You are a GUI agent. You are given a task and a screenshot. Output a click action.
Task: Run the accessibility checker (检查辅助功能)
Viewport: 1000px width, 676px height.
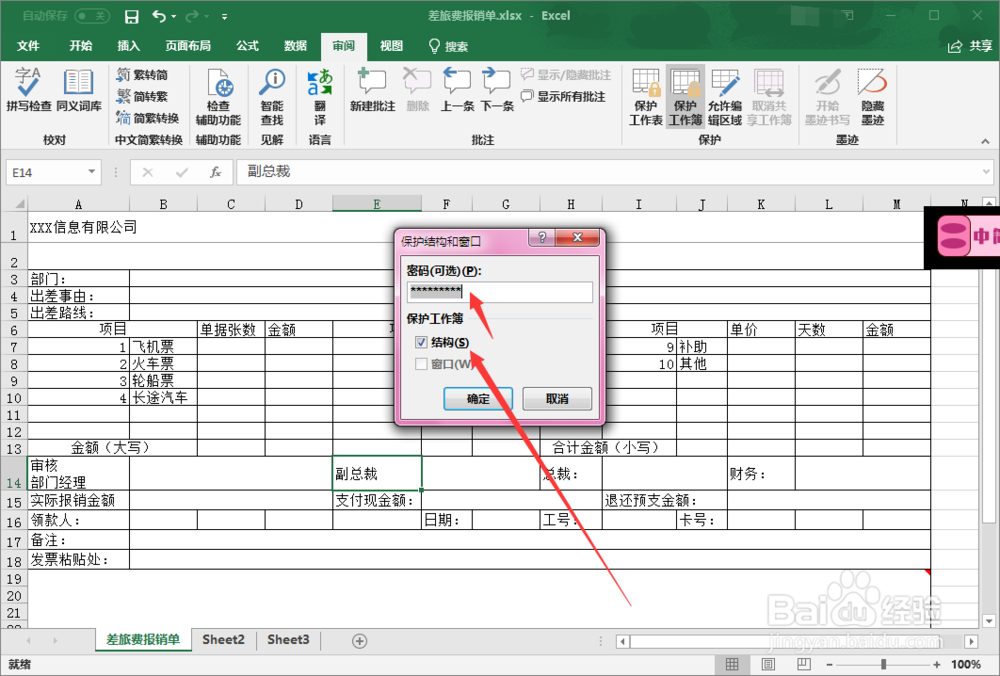(x=218, y=98)
